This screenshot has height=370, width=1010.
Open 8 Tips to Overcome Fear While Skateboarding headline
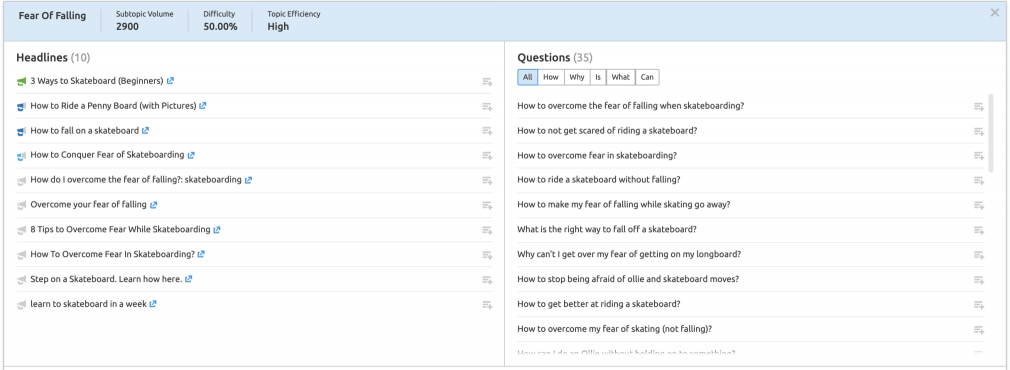click(120, 229)
